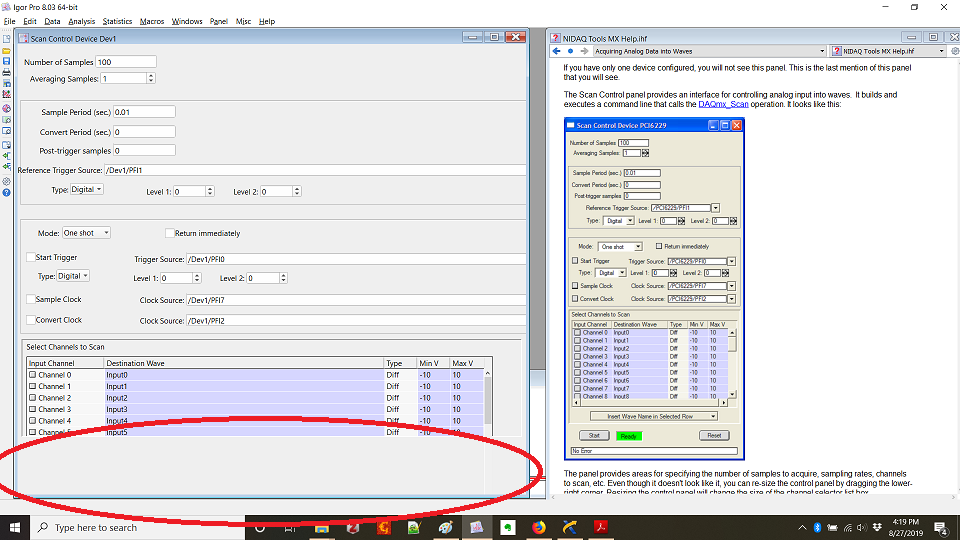Viewport: 960px width, 540px height.
Task: Go back in NIDAQ Tools help browser
Action: [x=556, y=51]
